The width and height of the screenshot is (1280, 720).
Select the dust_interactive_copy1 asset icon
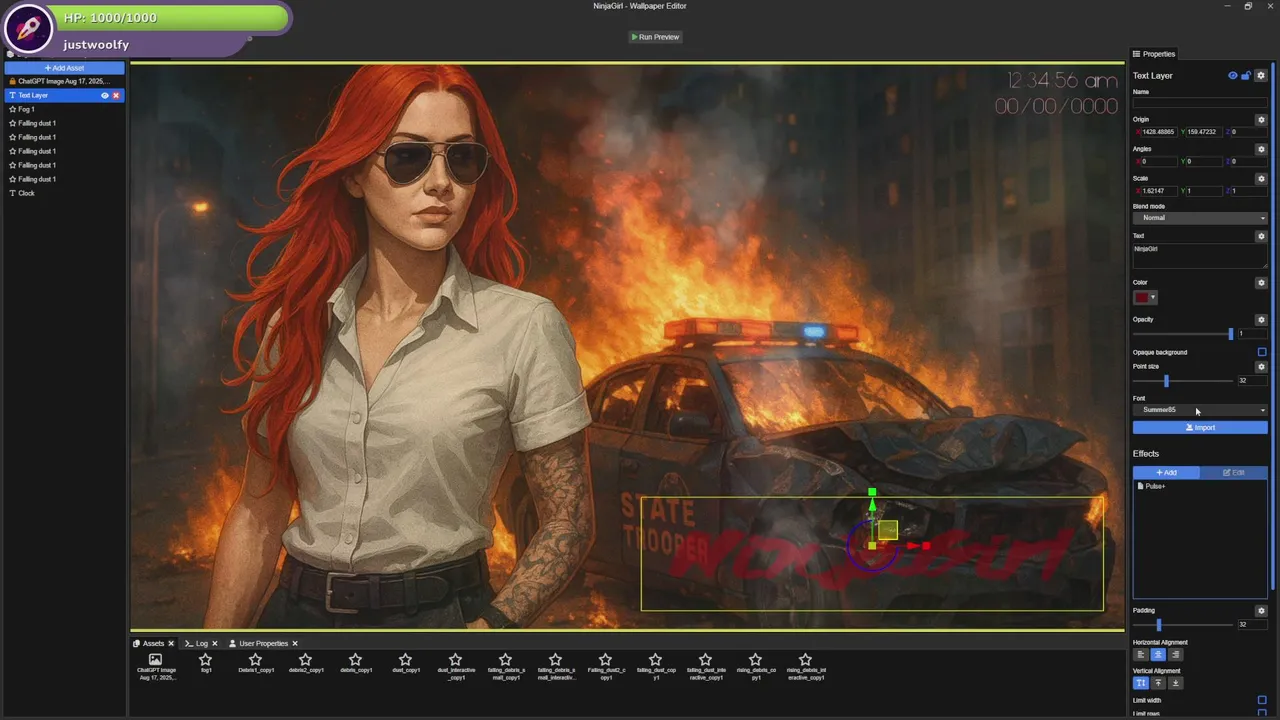455,660
